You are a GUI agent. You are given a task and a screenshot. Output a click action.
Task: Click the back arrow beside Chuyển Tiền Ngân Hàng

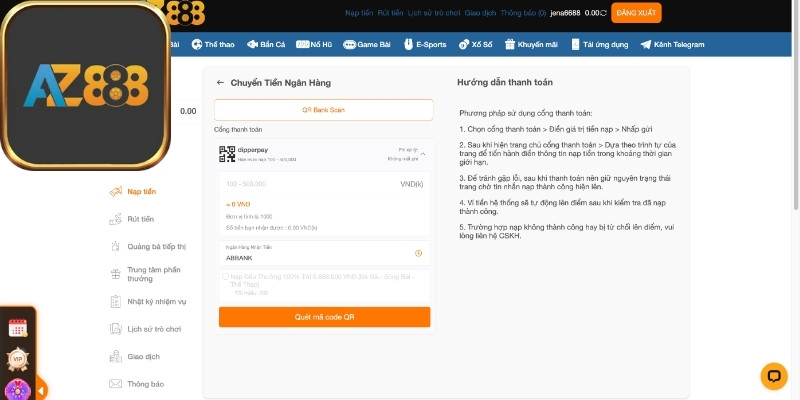(220, 83)
